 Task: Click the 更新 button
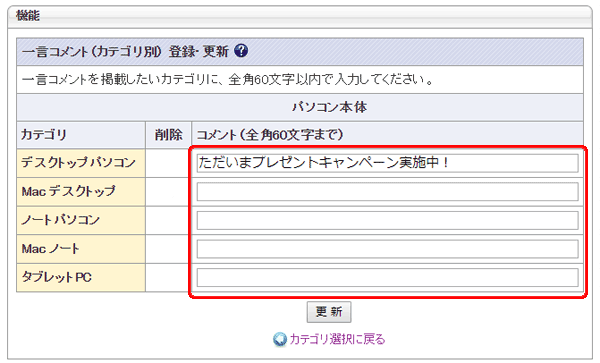pyautogui.click(x=329, y=312)
